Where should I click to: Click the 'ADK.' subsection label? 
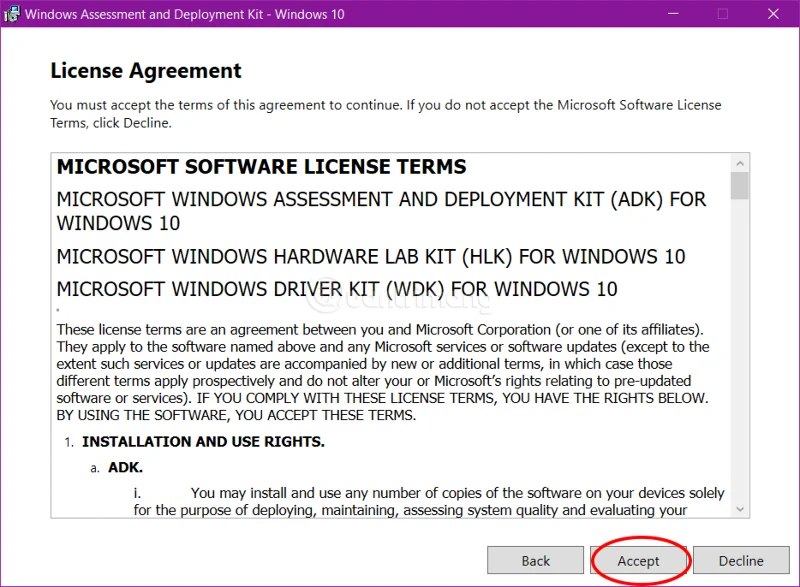[x=125, y=467]
